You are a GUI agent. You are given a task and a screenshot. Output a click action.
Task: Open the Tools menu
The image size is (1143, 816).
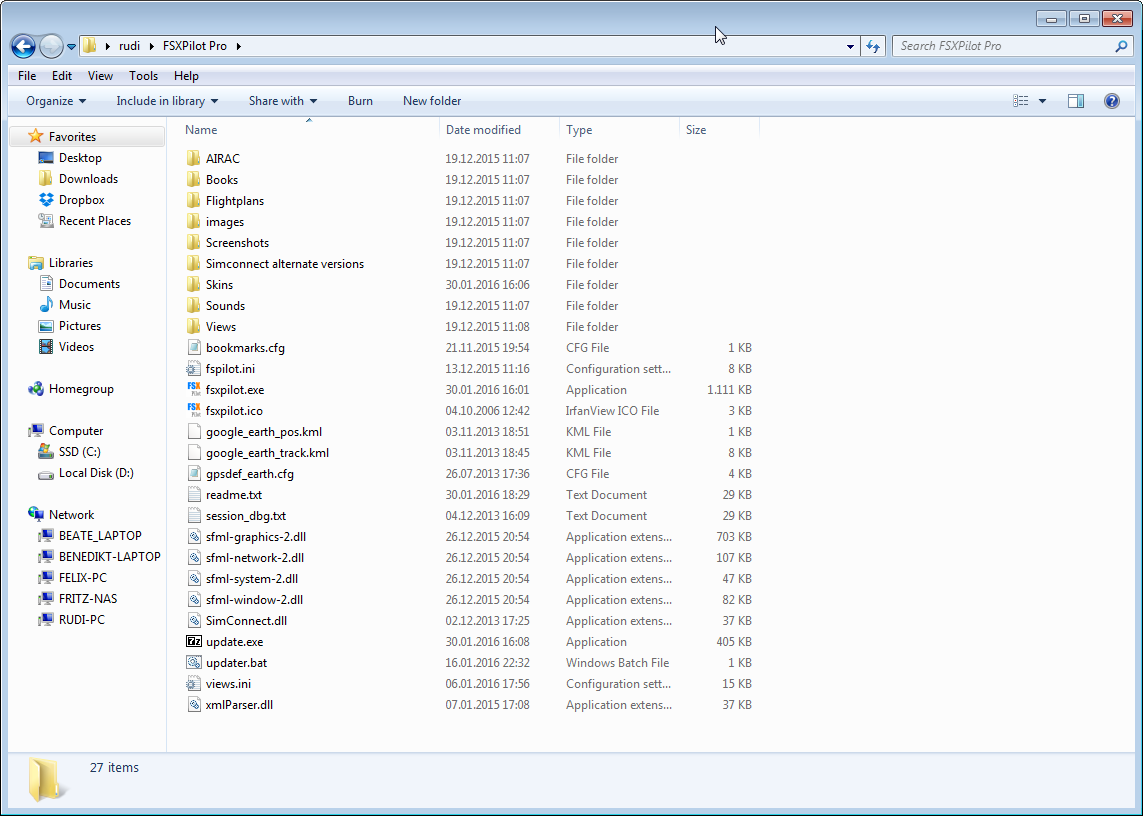(143, 76)
